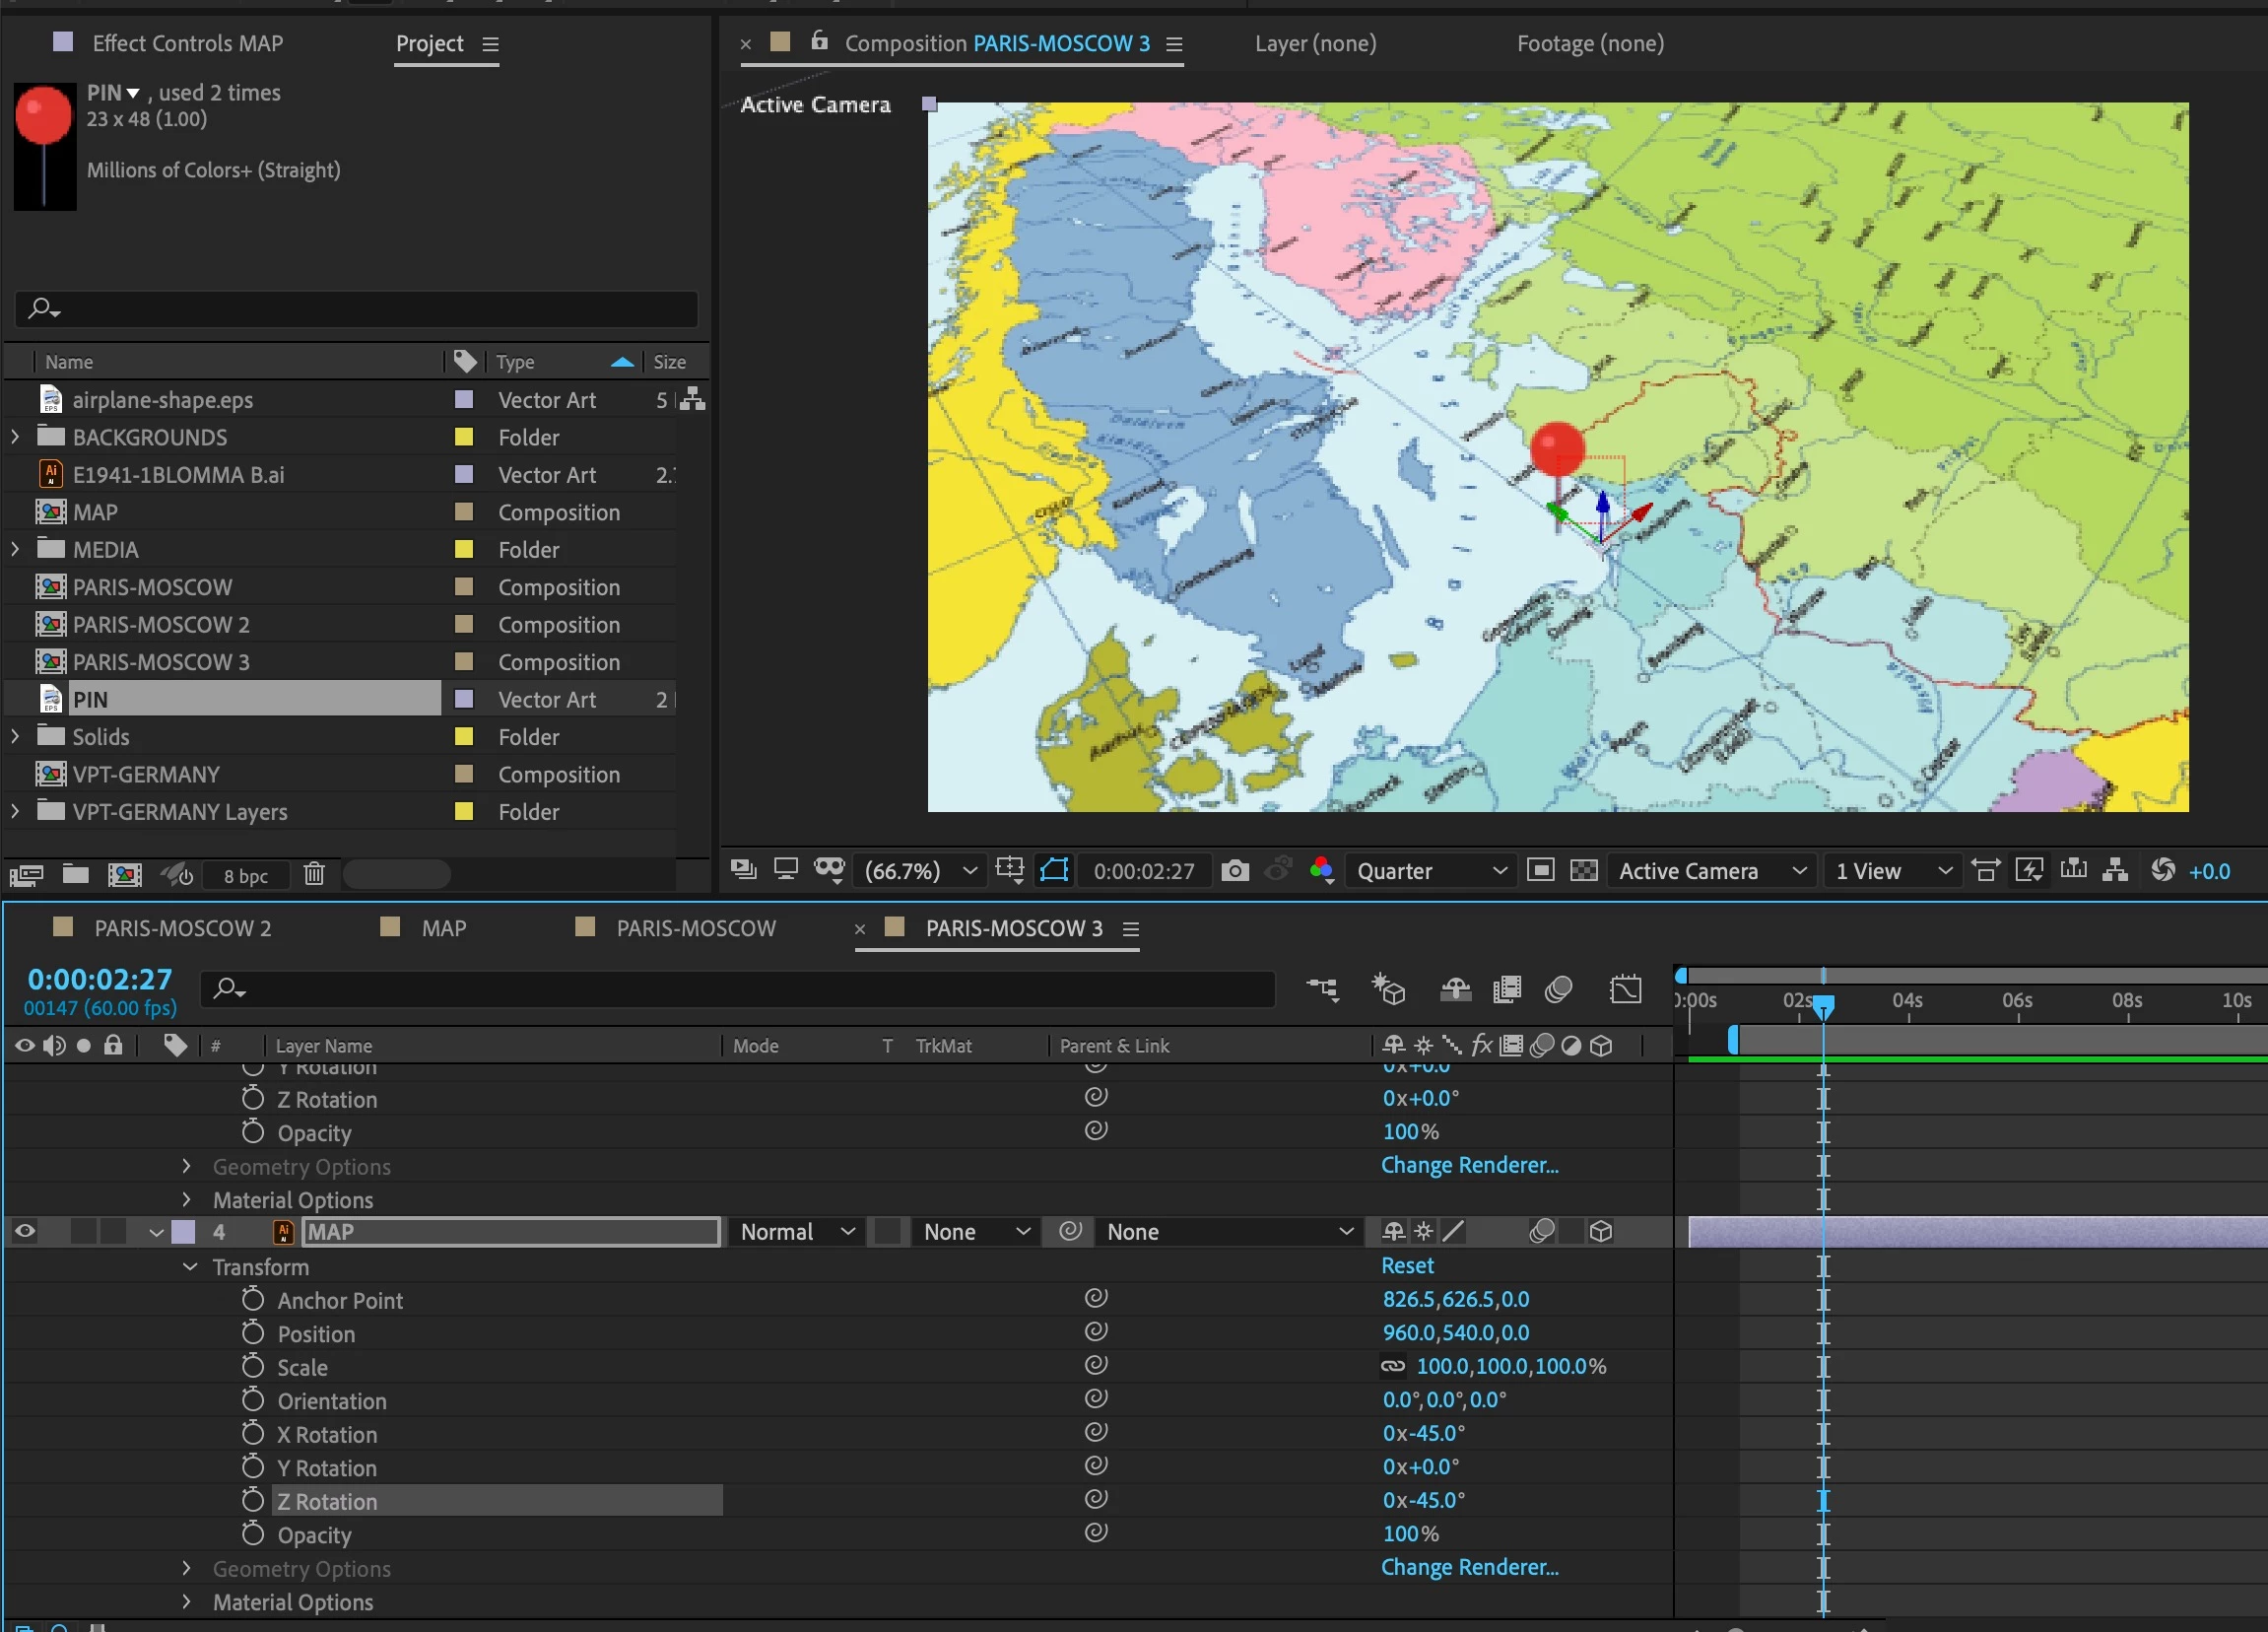Expand the BACKGROUNDS folder in Project panel
This screenshot has width=2268, height=1632.
(x=15, y=437)
